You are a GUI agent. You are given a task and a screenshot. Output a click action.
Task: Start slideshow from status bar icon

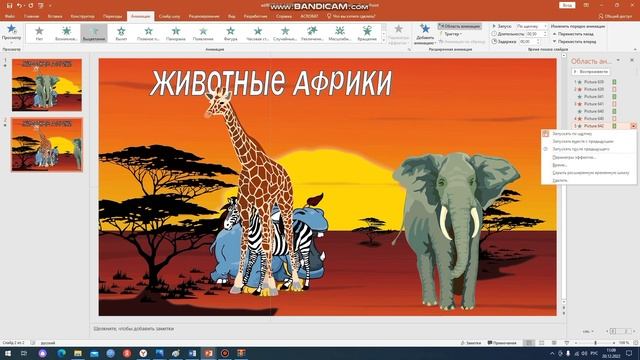pos(567,343)
